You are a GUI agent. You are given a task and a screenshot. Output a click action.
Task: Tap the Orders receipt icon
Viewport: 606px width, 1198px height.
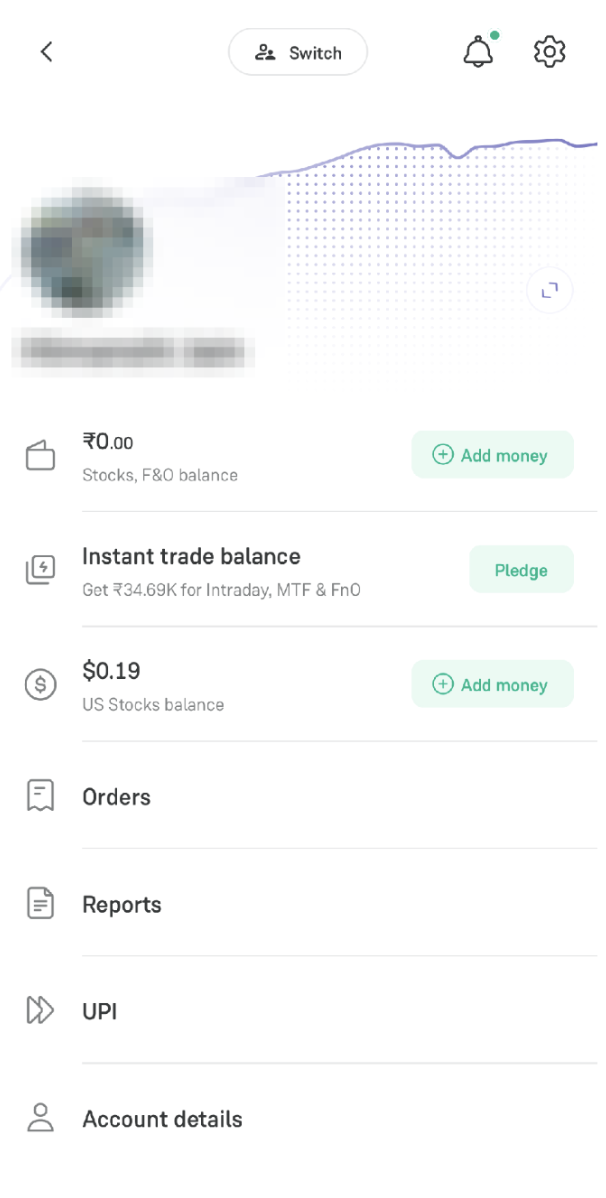(41, 796)
